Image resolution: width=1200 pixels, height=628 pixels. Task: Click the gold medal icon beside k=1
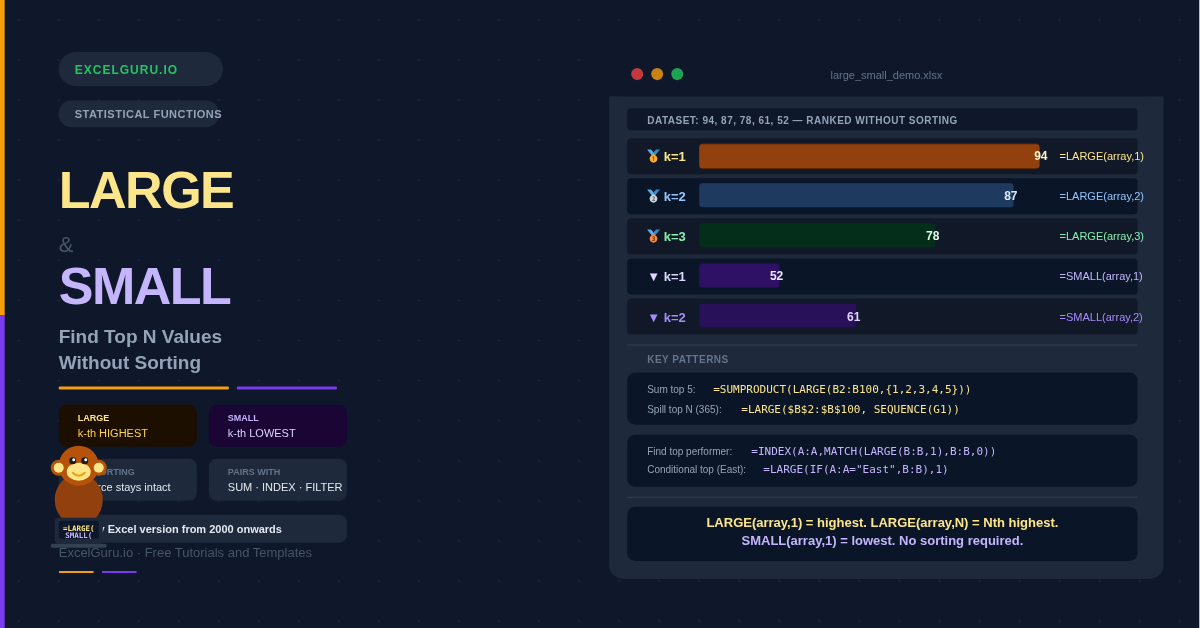point(653,156)
